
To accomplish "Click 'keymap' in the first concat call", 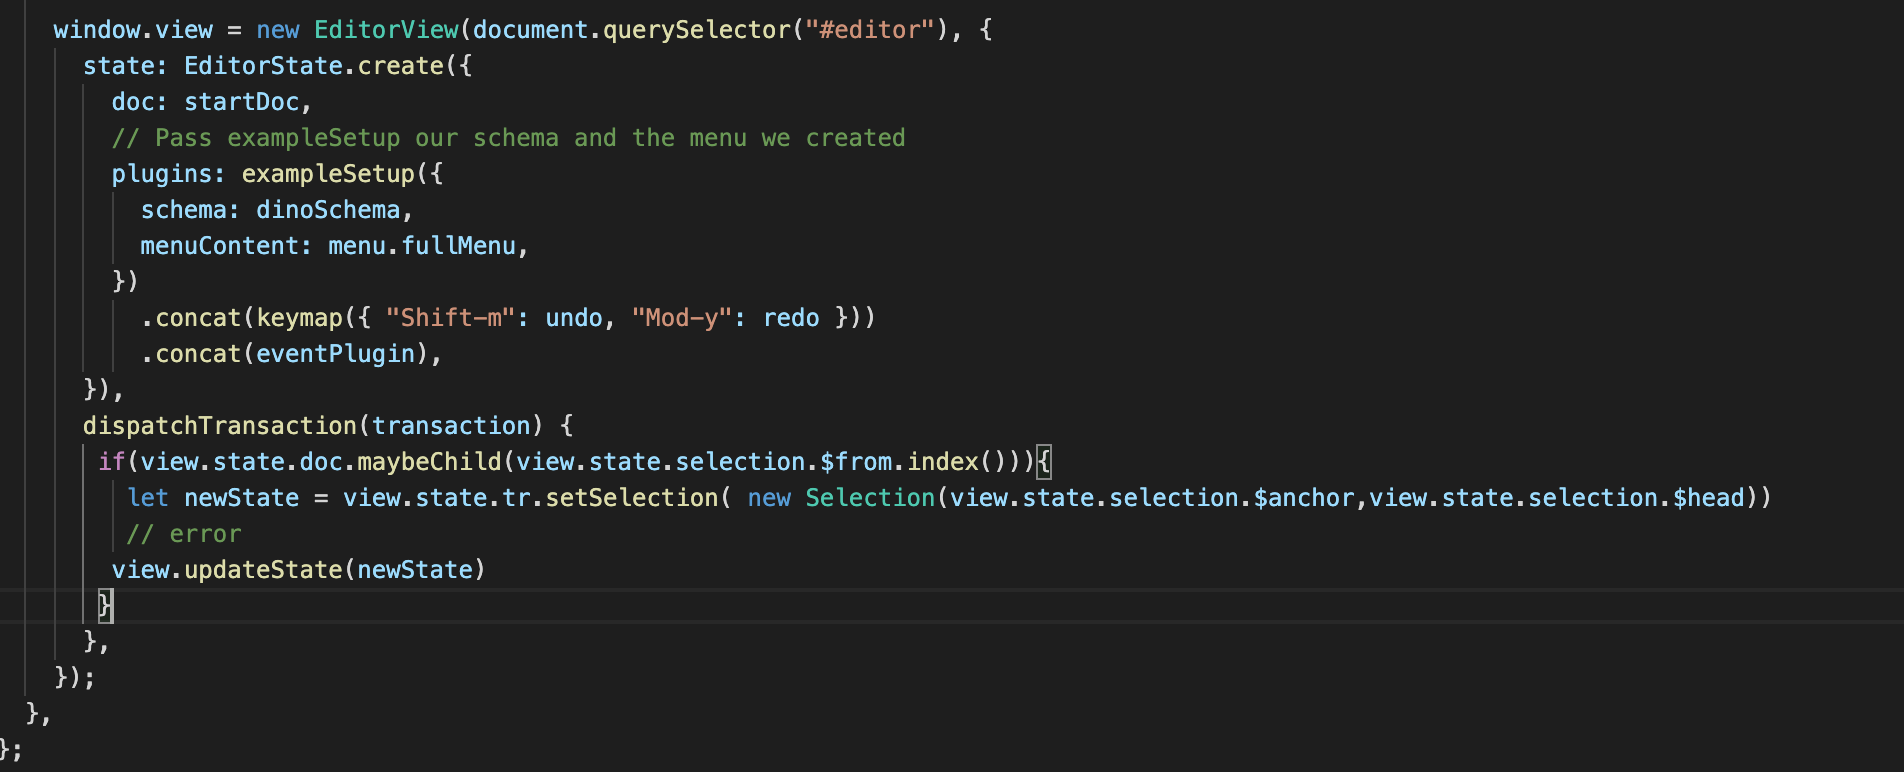I will point(299,317).
